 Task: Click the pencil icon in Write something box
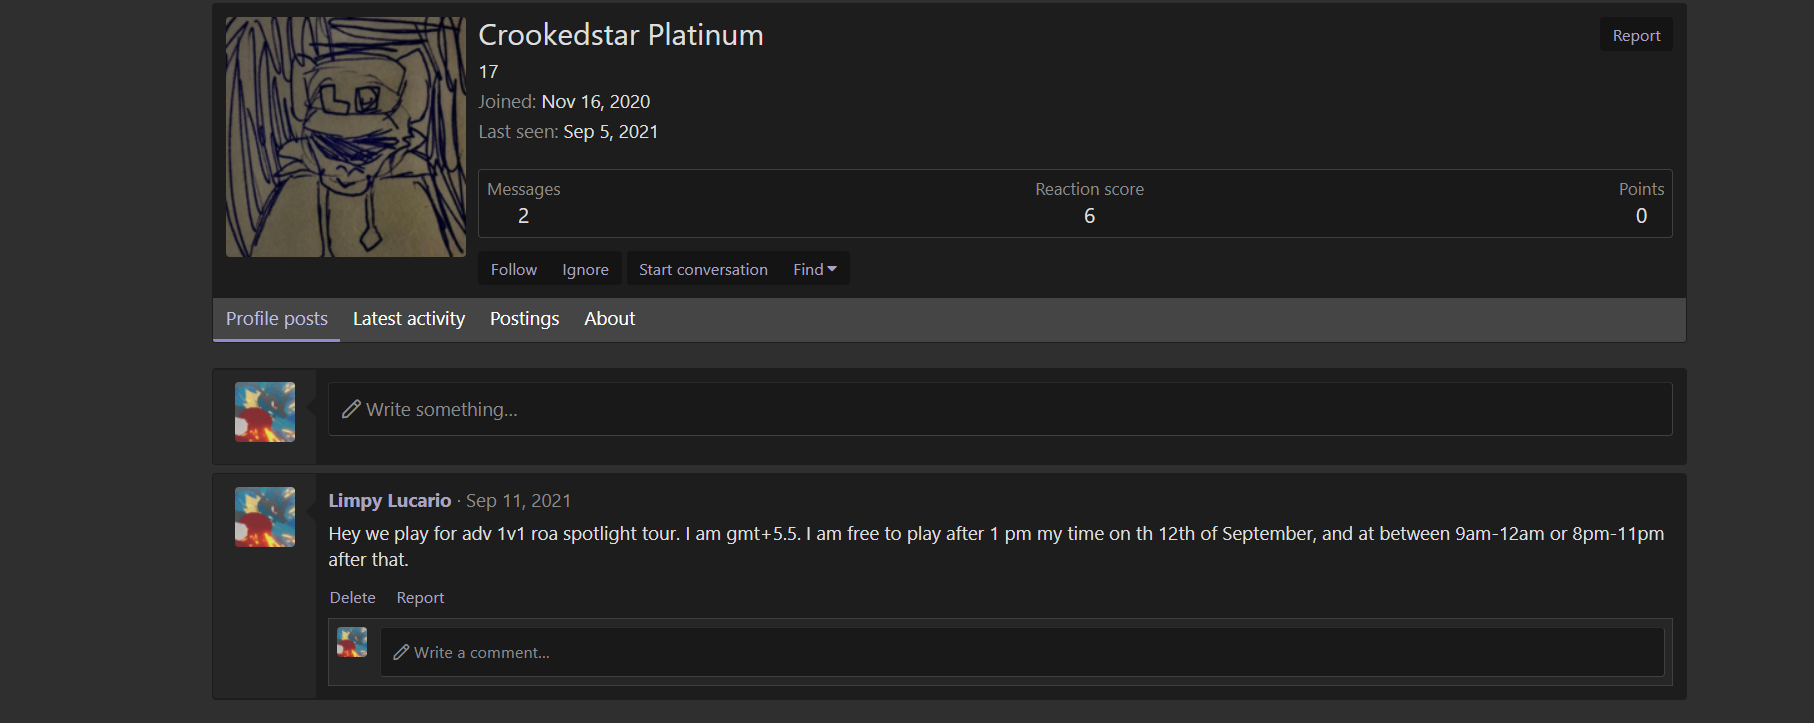coord(351,409)
